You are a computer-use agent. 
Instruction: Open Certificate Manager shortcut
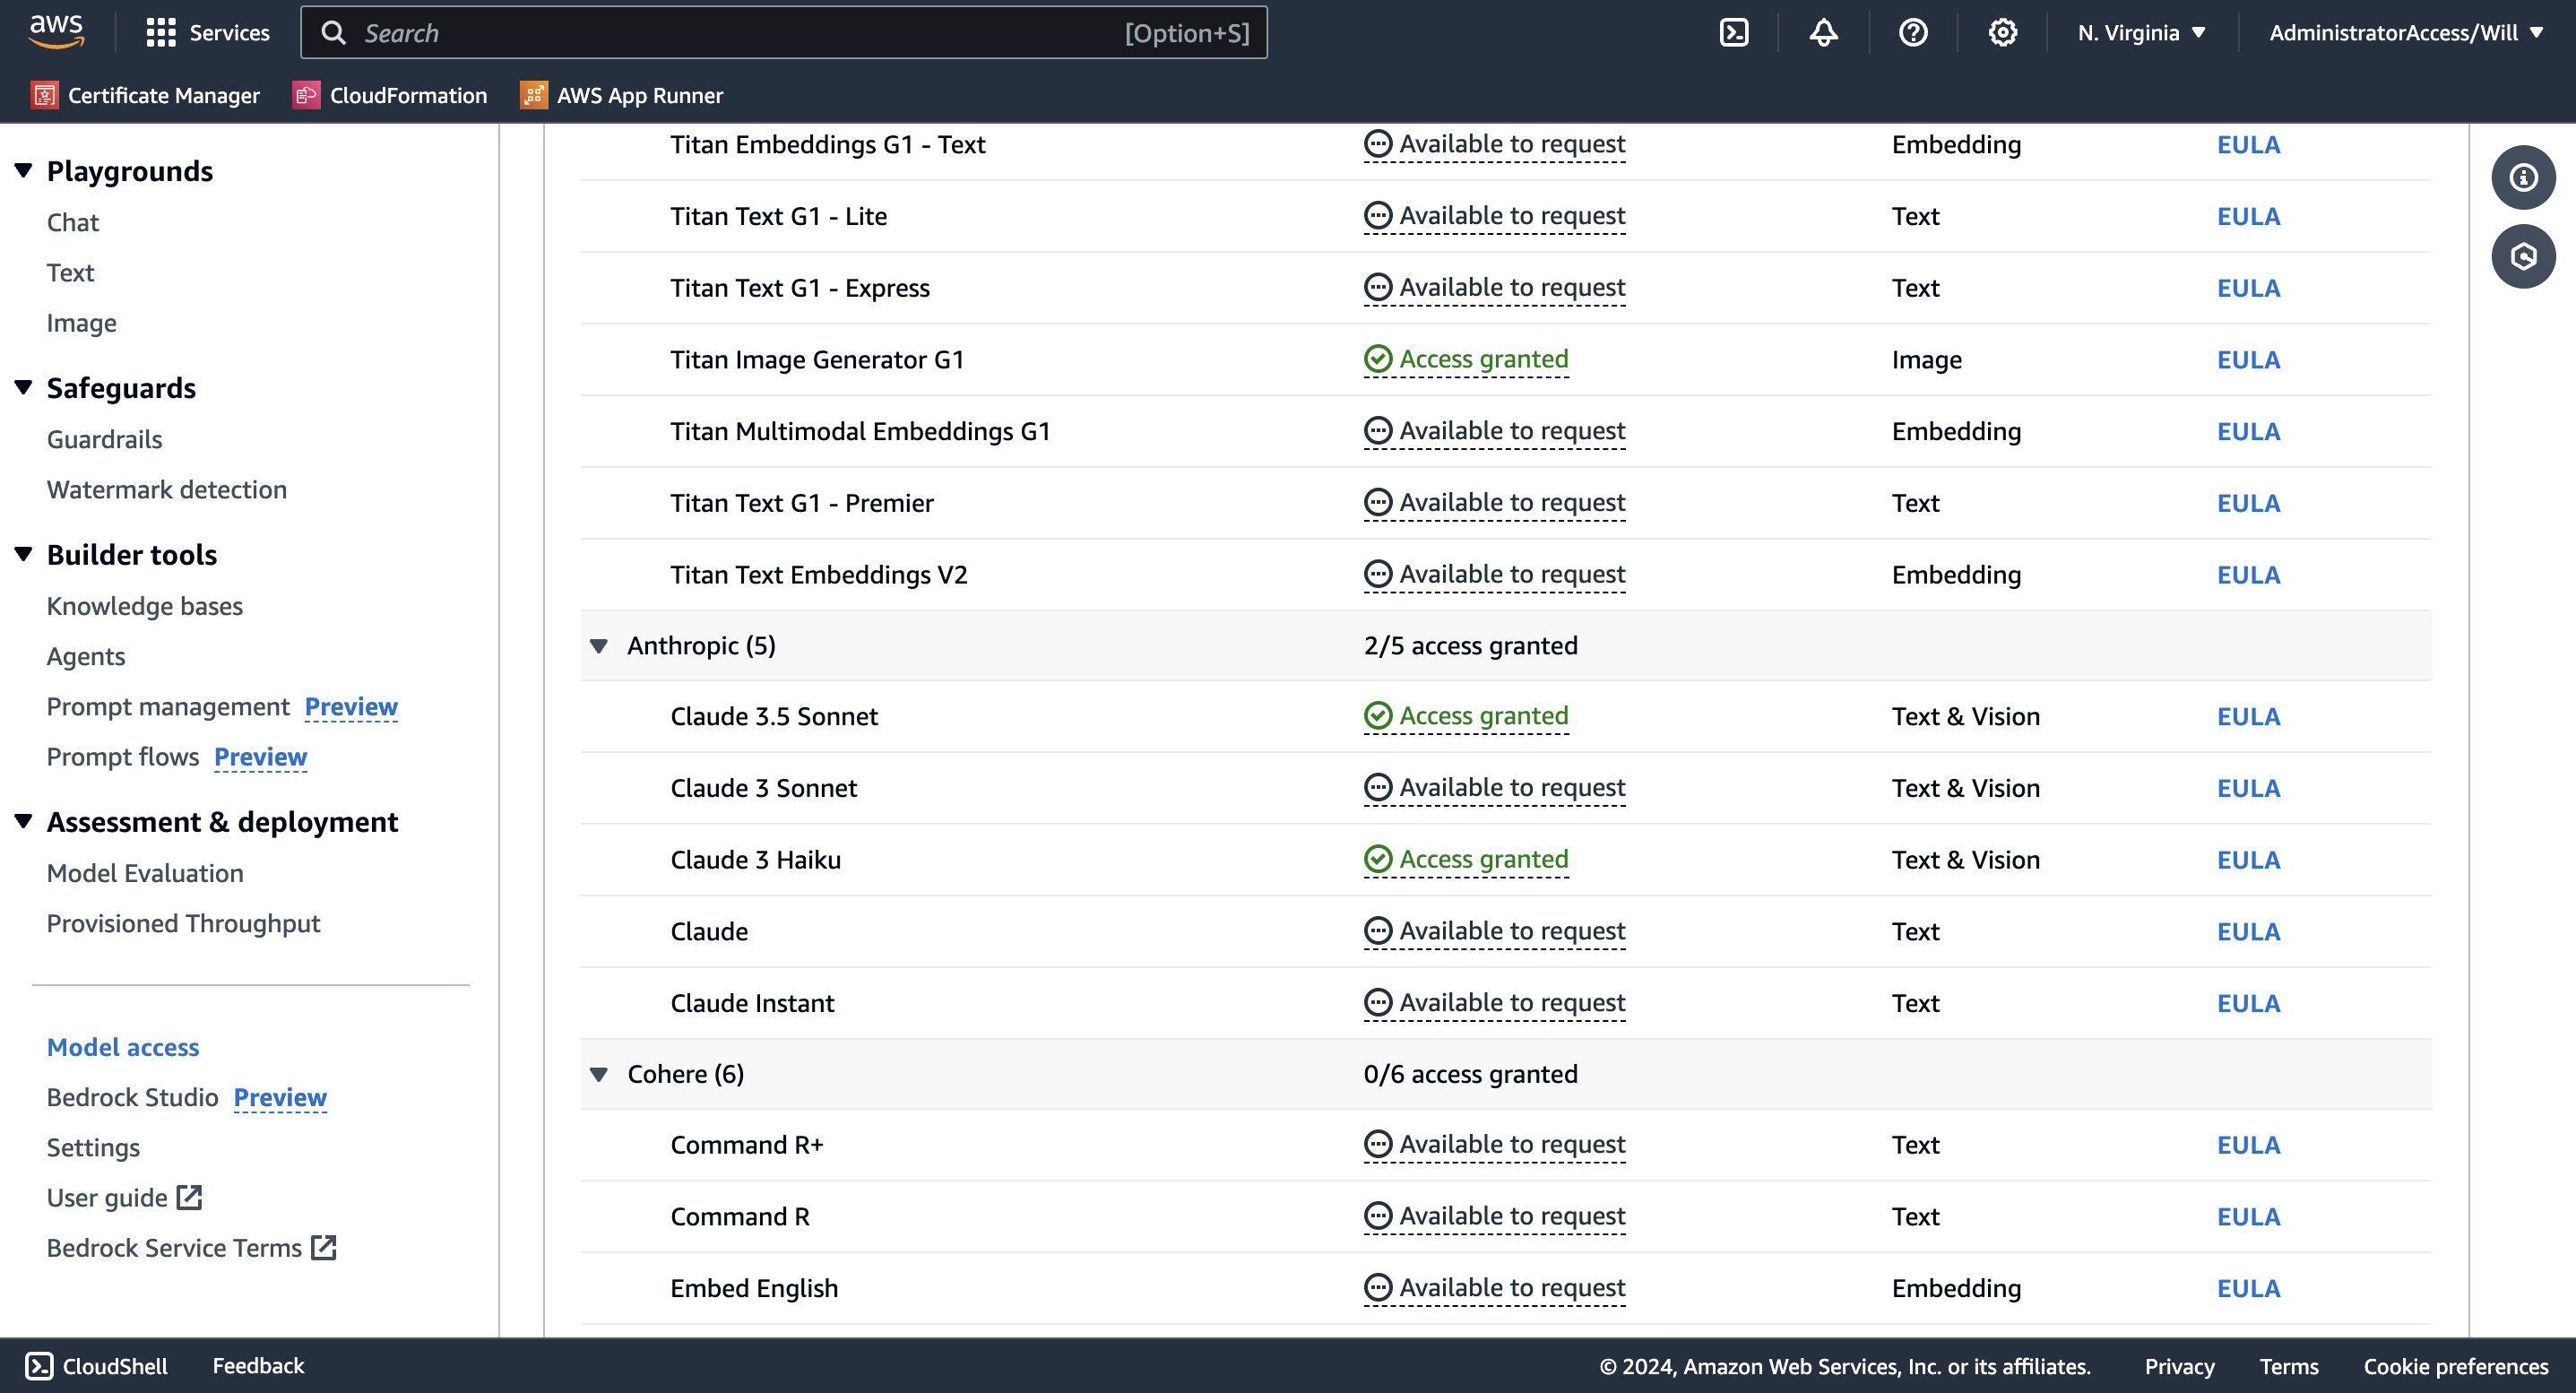145,95
